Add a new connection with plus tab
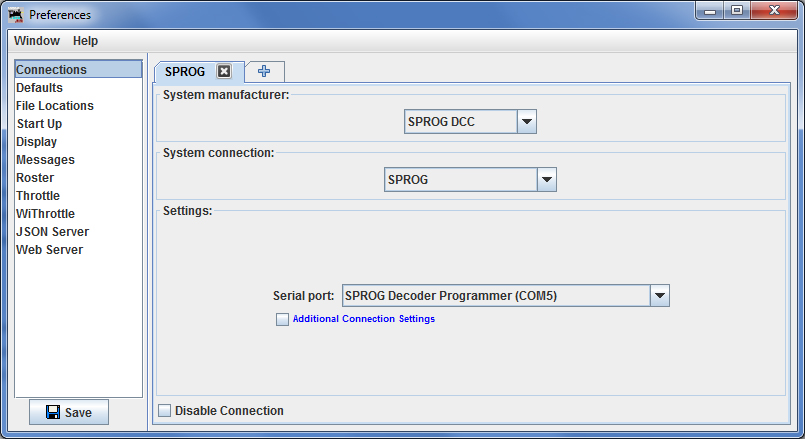The image size is (805, 439). coord(264,71)
